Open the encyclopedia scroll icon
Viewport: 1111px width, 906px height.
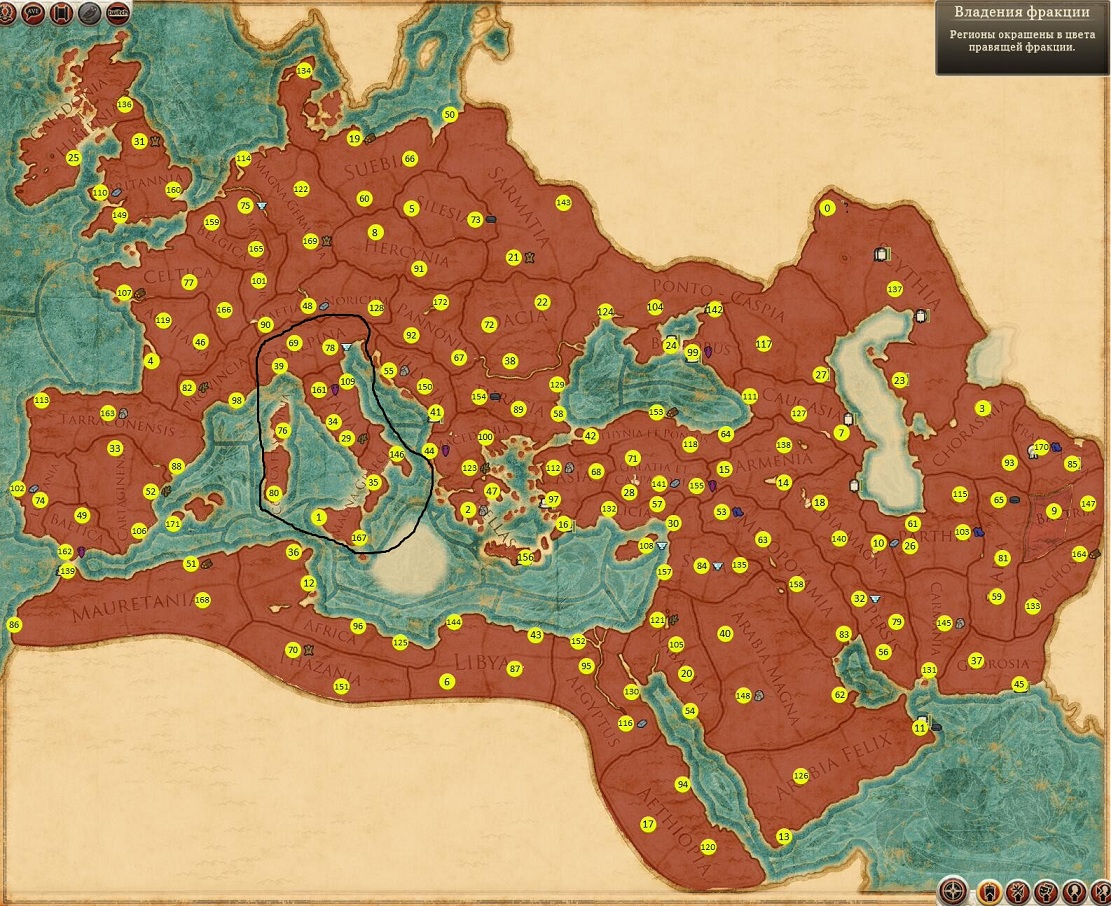61,12
